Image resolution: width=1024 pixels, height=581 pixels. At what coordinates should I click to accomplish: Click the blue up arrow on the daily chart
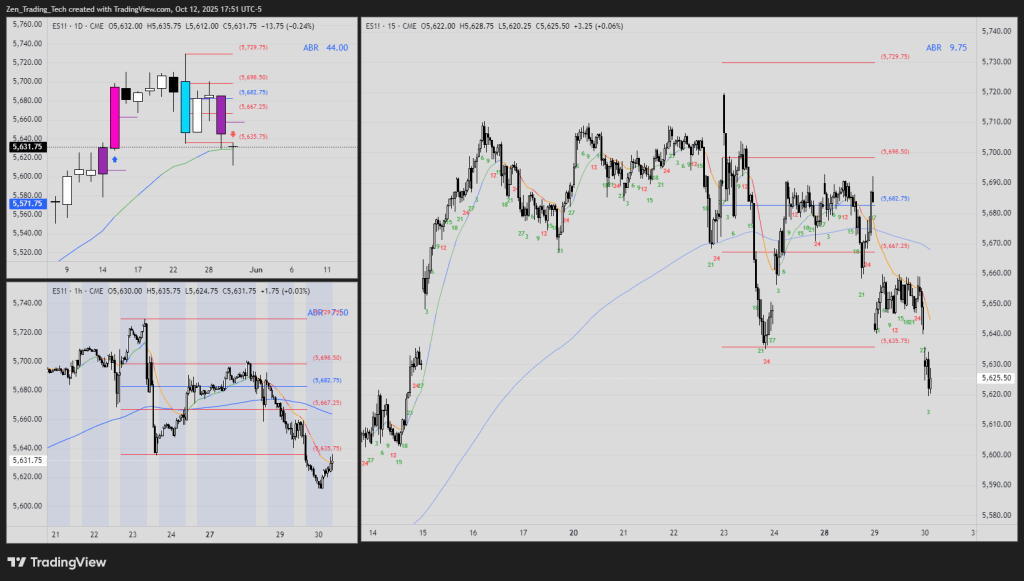115,158
